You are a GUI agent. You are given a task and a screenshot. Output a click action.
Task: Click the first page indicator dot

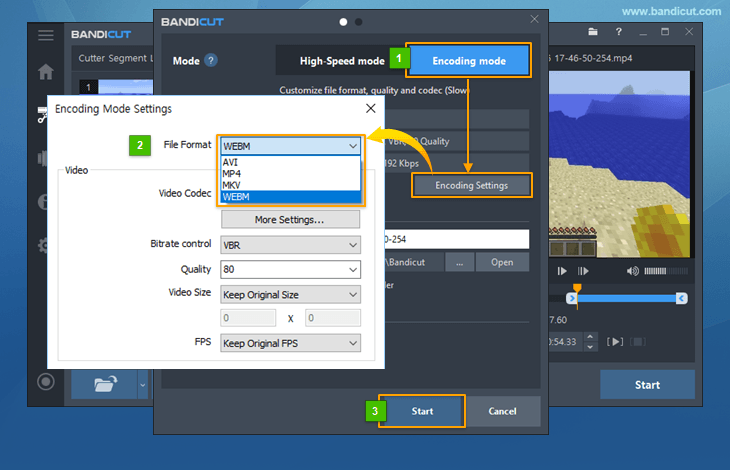point(343,22)
